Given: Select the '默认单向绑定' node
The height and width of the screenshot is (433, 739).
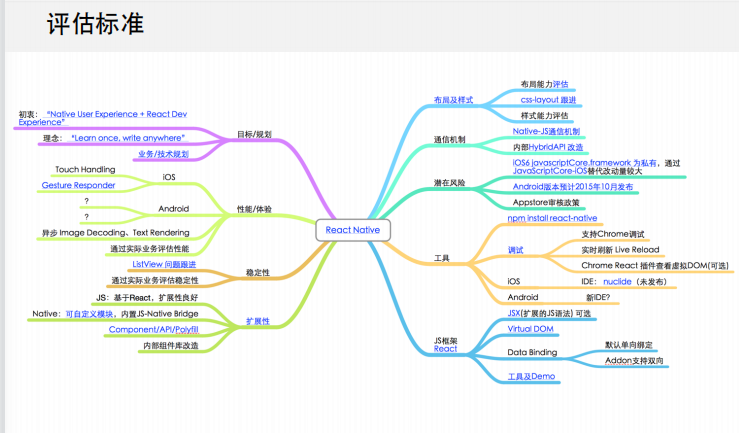Looking at the screenshot, I should (629, 345).
